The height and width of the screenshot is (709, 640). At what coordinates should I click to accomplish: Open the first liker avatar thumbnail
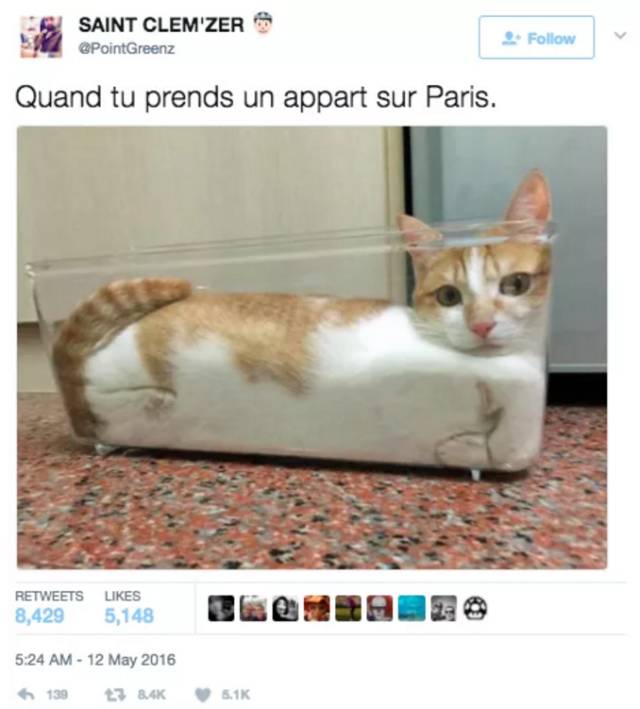click(221, 608)
